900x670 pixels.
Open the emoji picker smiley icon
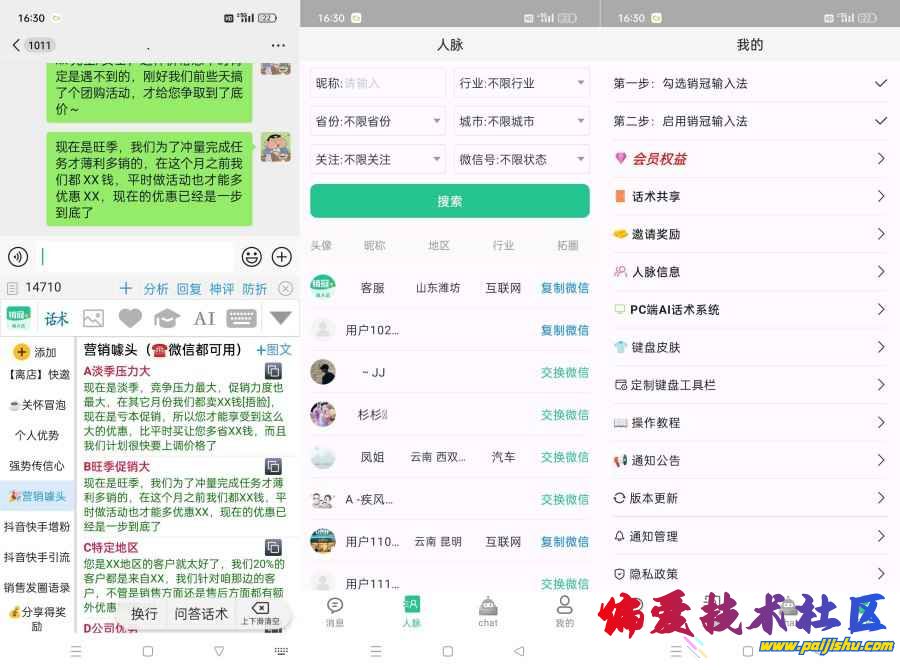(x=252, y=257)
